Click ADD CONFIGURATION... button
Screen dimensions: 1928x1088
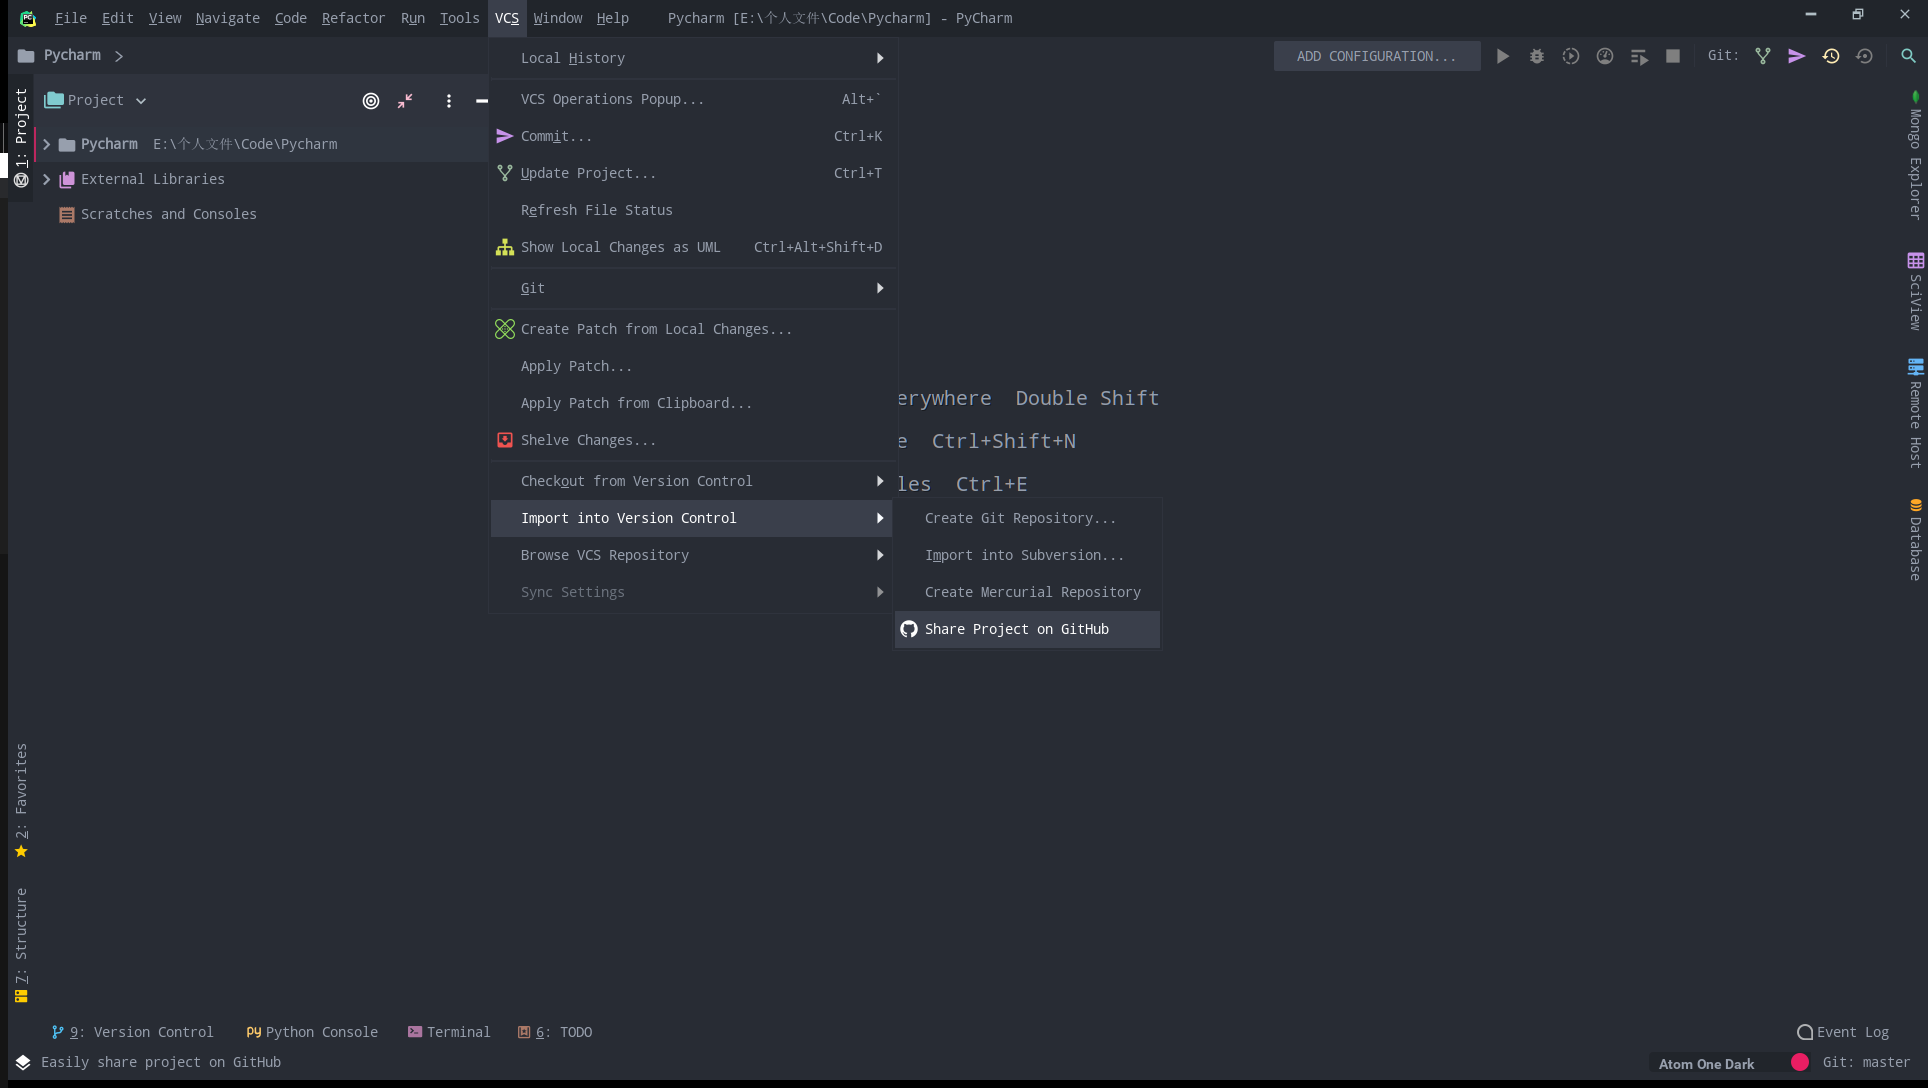(1376, 56)
